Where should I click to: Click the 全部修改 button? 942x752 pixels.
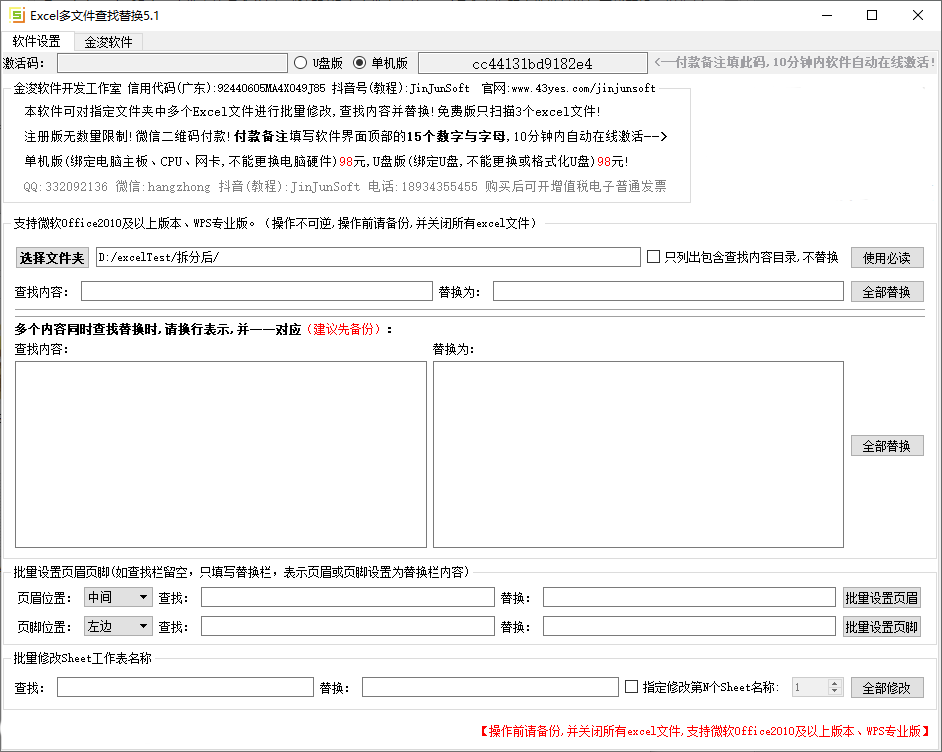pos(887,688)
